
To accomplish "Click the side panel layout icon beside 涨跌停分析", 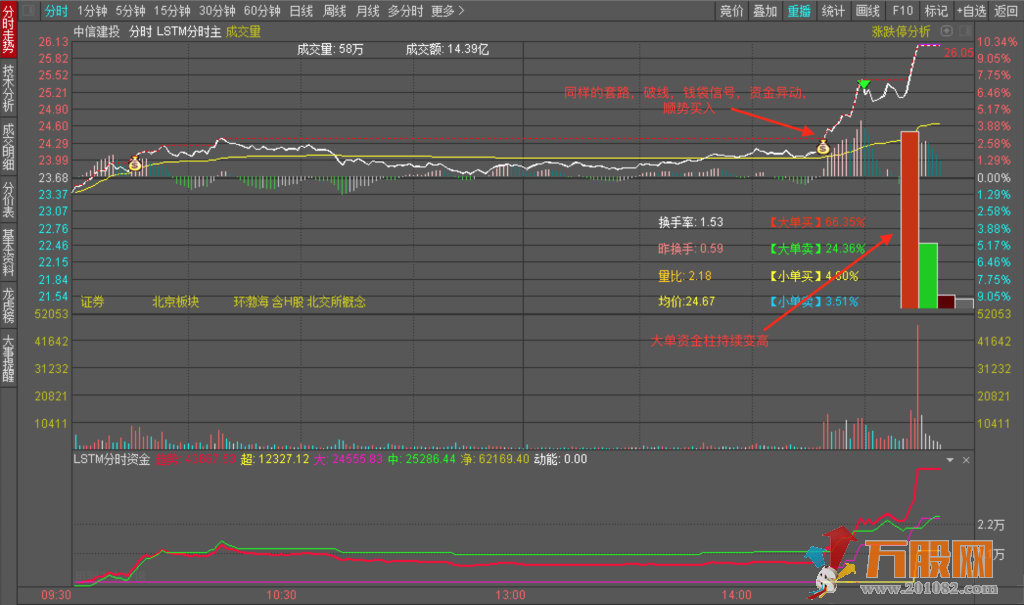I will click(965, 31).
